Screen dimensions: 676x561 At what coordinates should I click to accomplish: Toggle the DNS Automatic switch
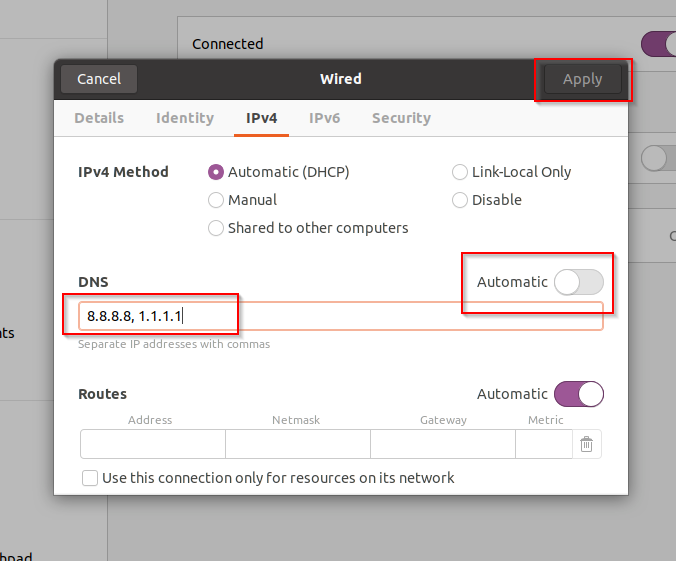pyautogui.click(x=579, y=282)
